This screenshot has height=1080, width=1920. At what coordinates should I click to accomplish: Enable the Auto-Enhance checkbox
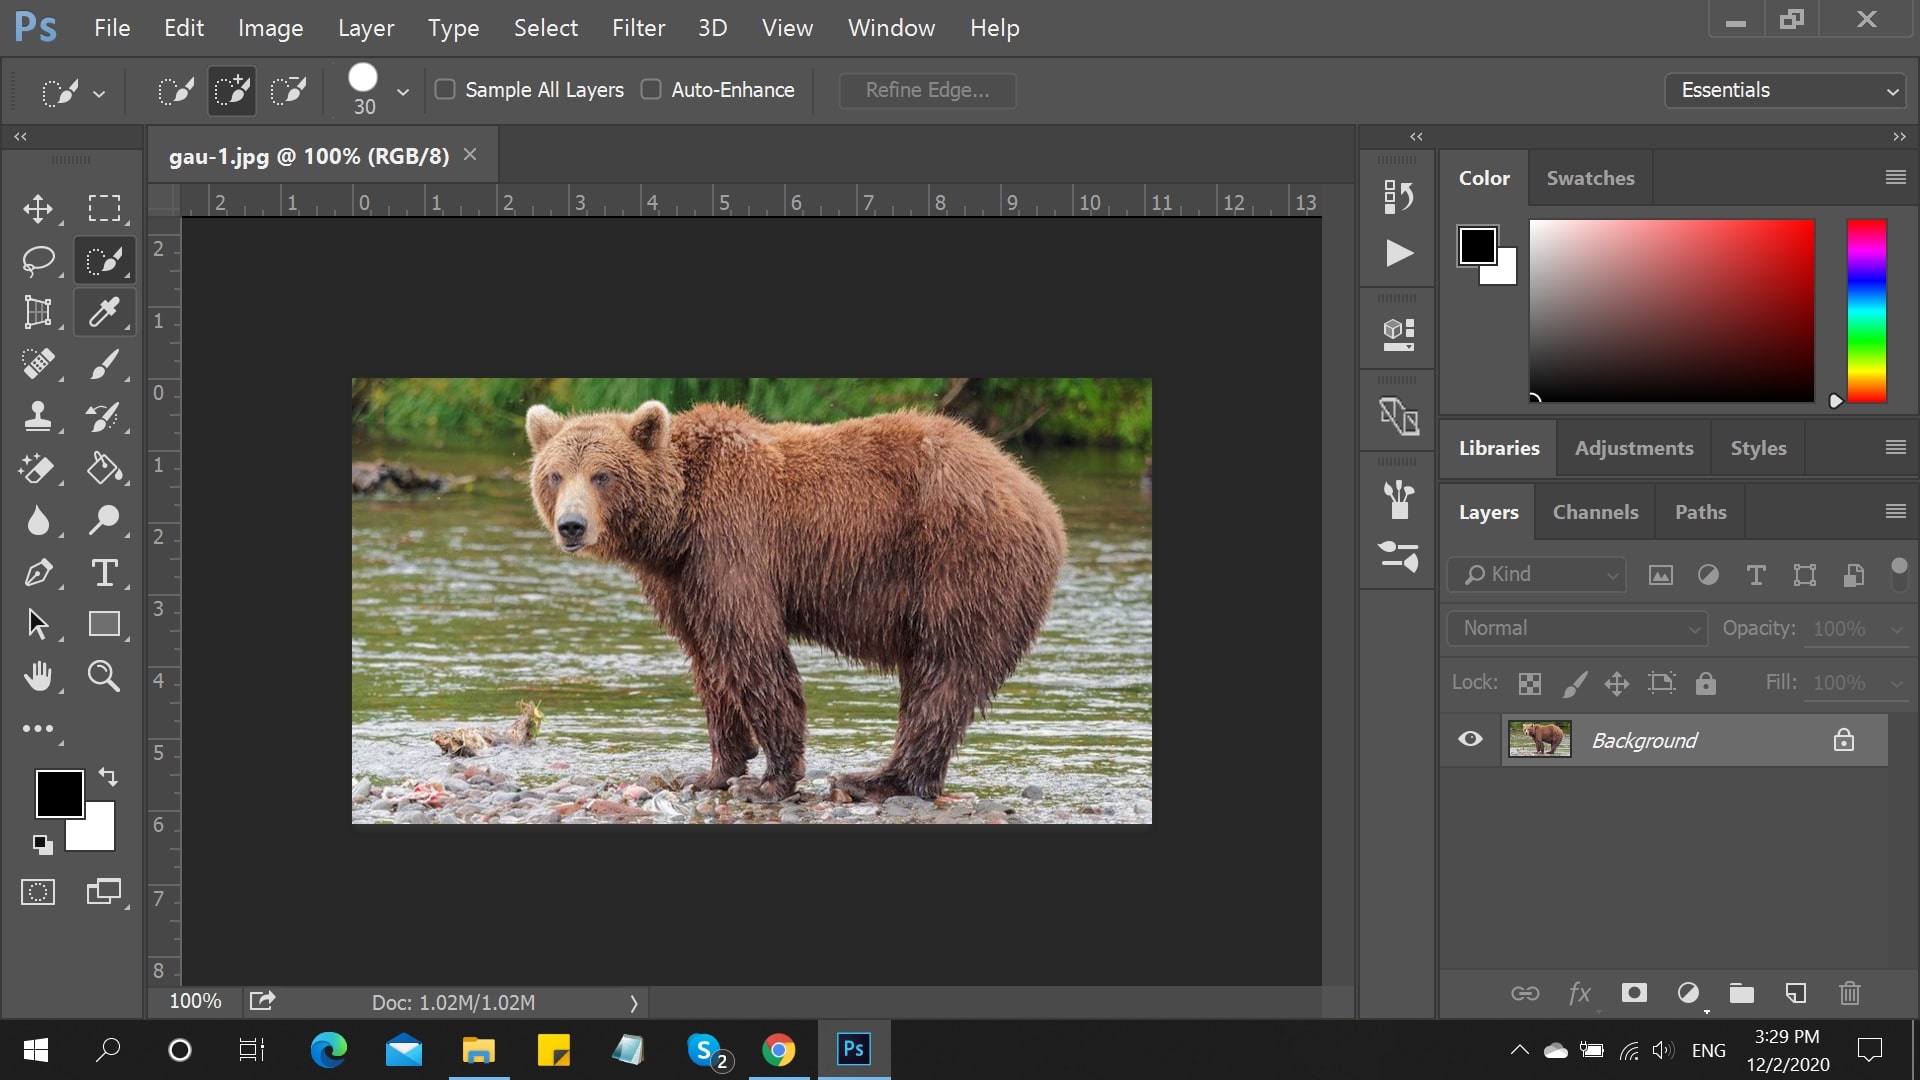click(x=651, y=90)
